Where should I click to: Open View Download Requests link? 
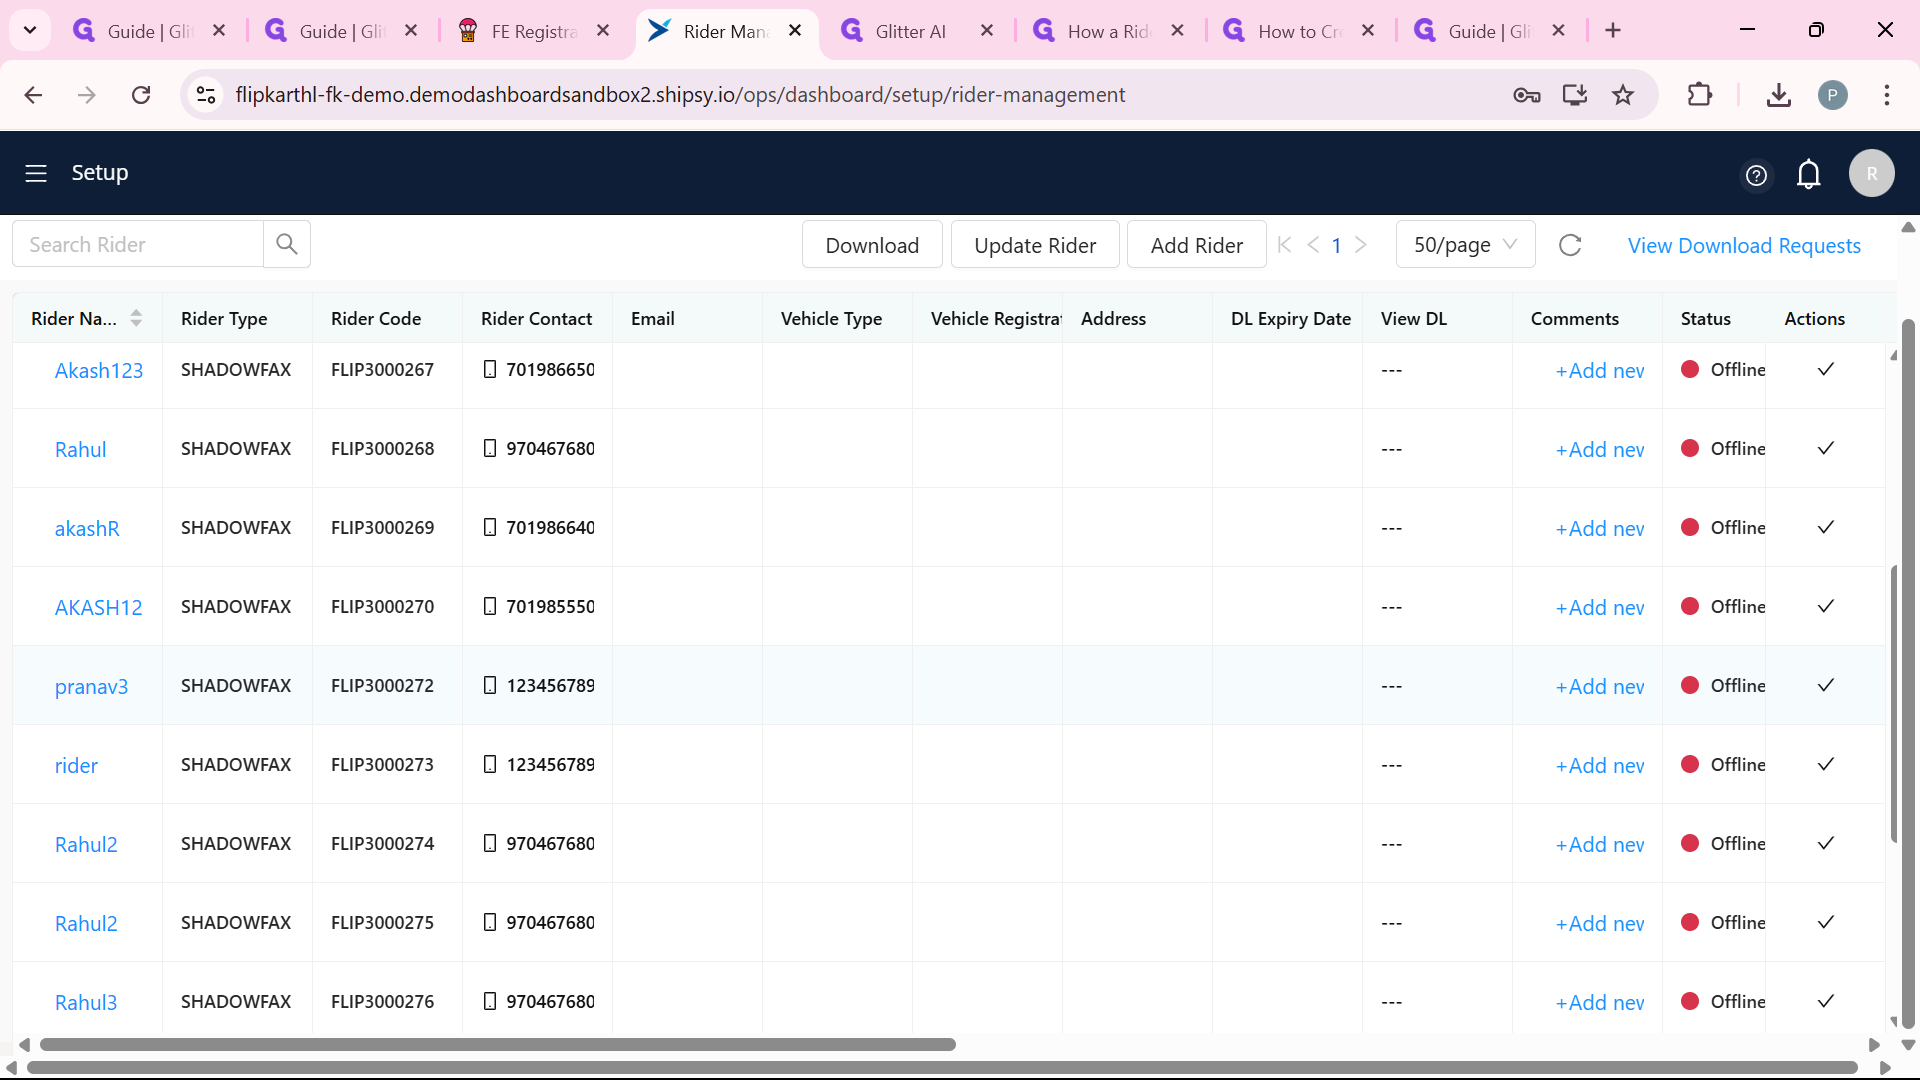1744,245
